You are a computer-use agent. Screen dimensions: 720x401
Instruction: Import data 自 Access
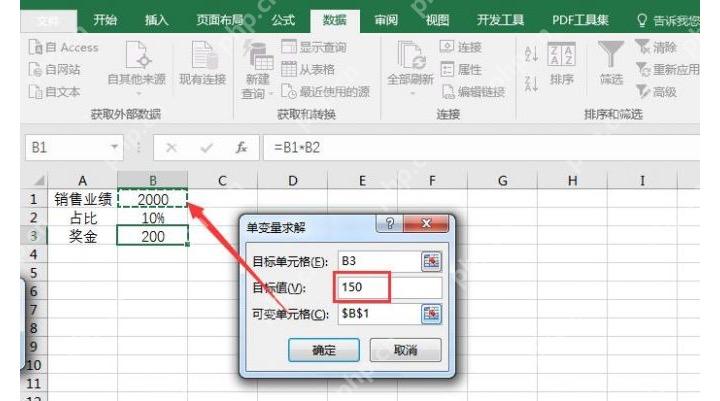(64, 47)
